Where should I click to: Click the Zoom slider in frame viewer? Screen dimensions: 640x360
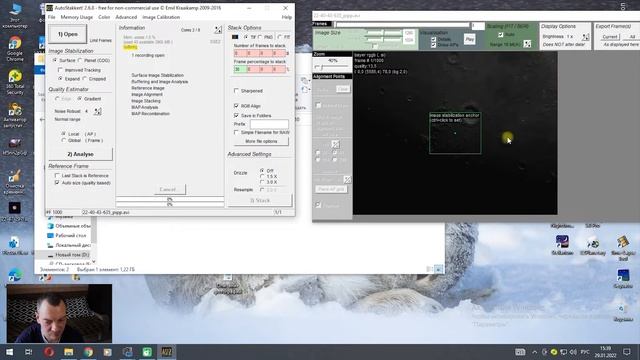coord(332,67)
